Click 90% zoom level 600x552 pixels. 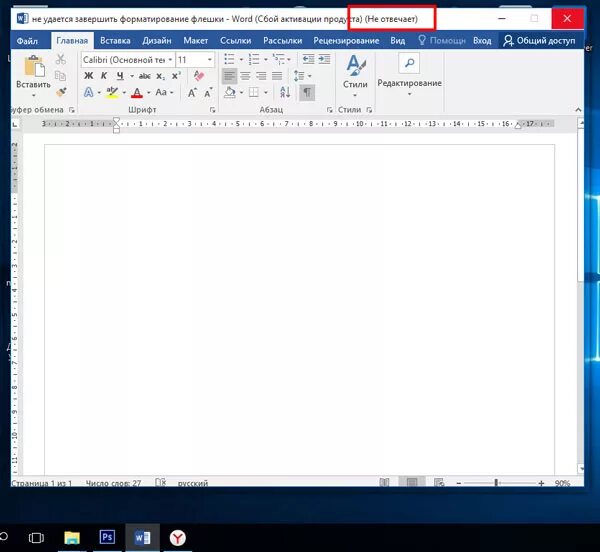562,483
